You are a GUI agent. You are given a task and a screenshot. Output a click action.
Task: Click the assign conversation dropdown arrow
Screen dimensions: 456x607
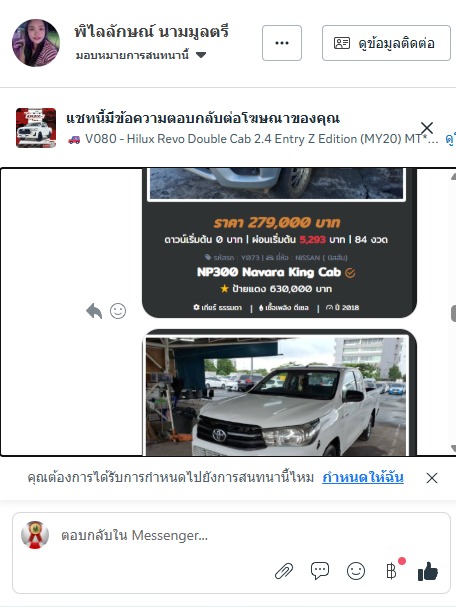(201, 55)
